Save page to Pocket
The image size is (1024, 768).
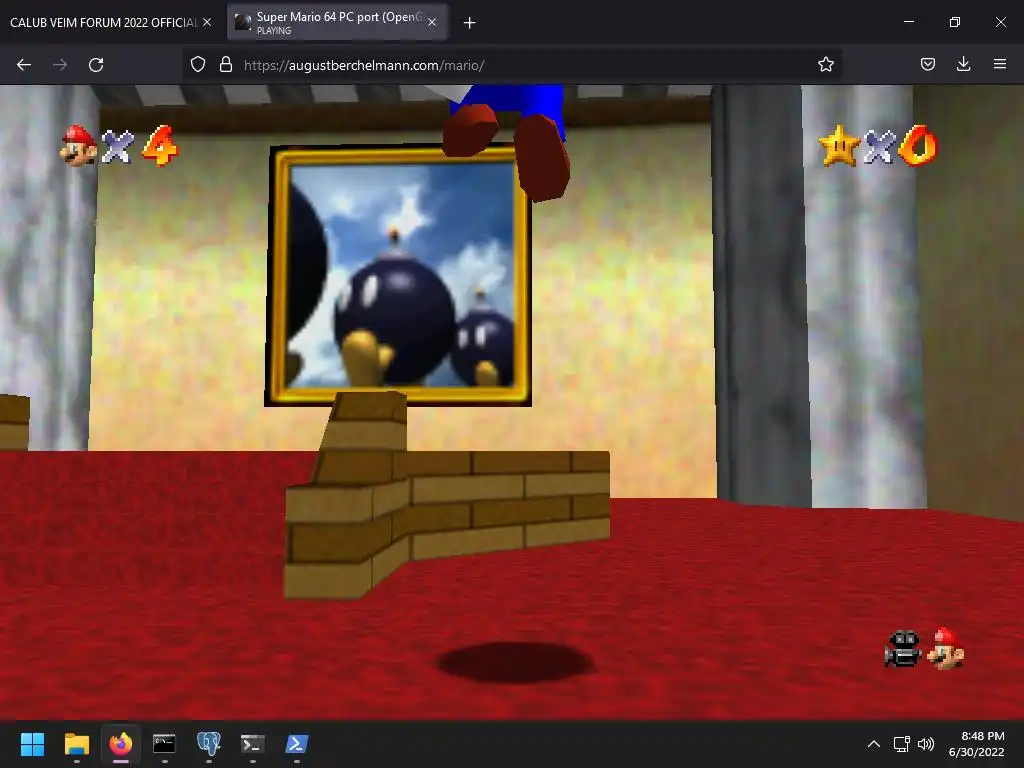(x=928, y=64)
